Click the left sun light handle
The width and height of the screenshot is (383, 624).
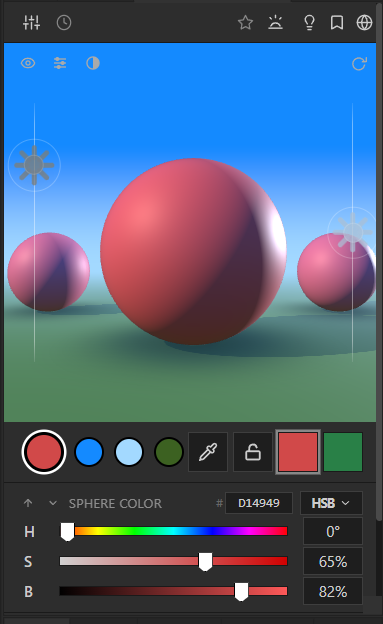point(34,165)
